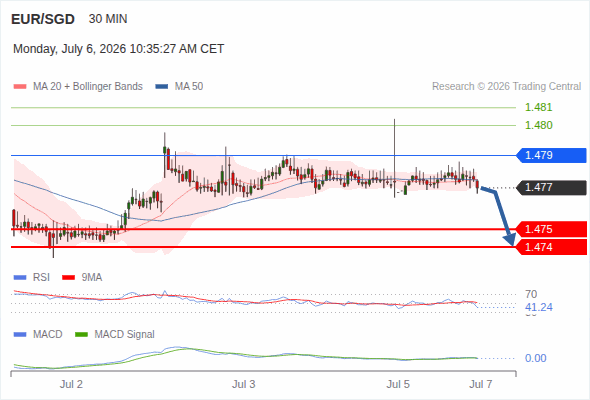The height and width of the screenshot is (400, 590).
Task: Click the Research © 2026 Trading Central credit
Action: click(x=506, y=87)
